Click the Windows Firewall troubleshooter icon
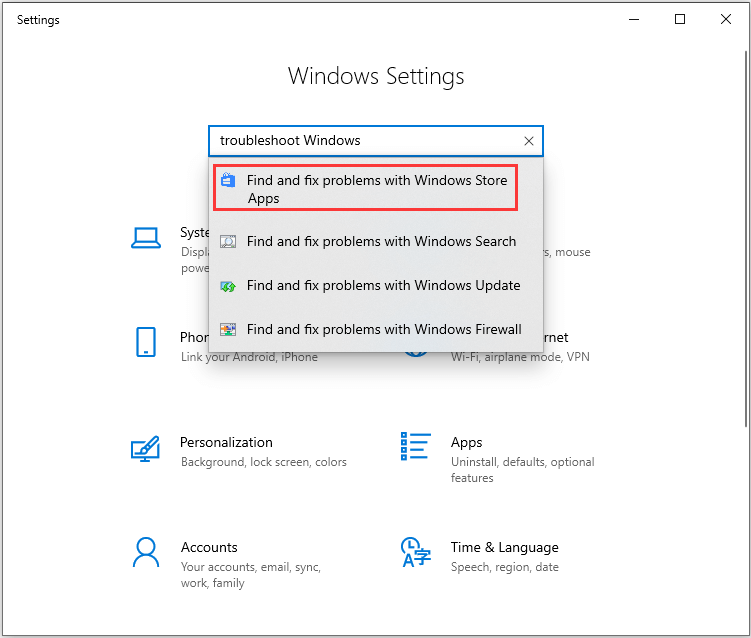Viewport: 751px width, 638px height. (x=228, y=330)
